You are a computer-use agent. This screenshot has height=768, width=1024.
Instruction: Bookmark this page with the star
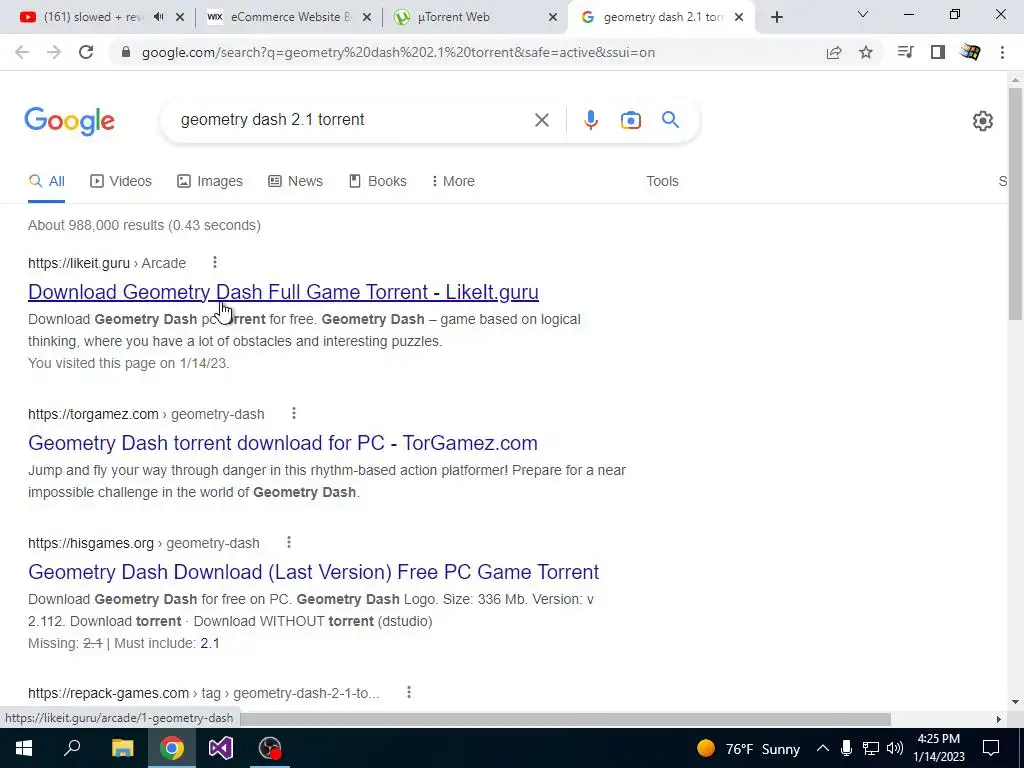pyautogui.click(x=865, y=52)
